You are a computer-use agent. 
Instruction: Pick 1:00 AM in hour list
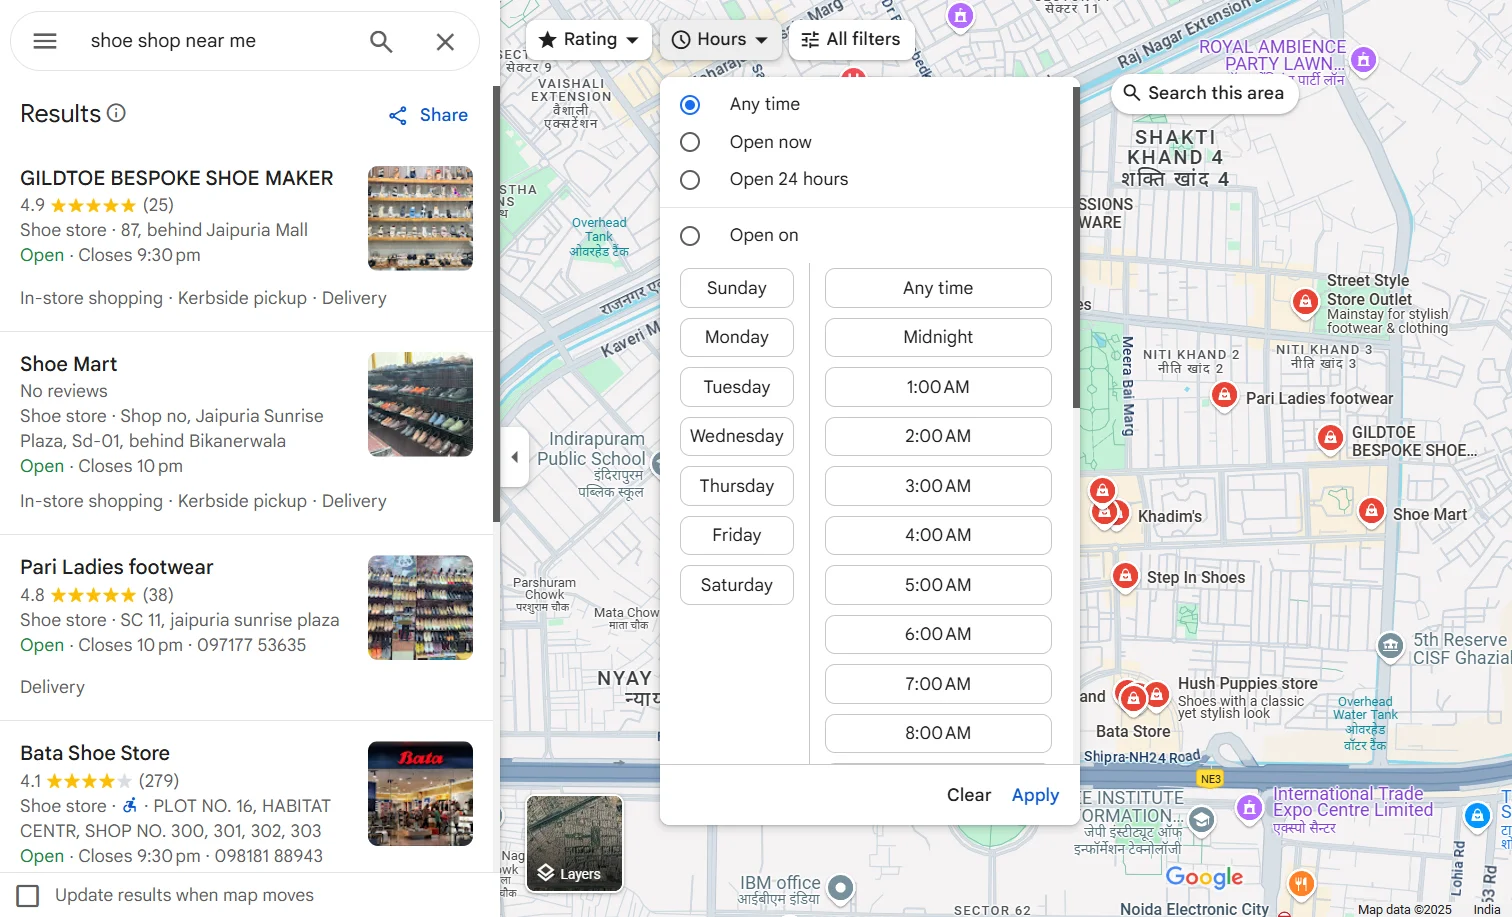point(938,387)
